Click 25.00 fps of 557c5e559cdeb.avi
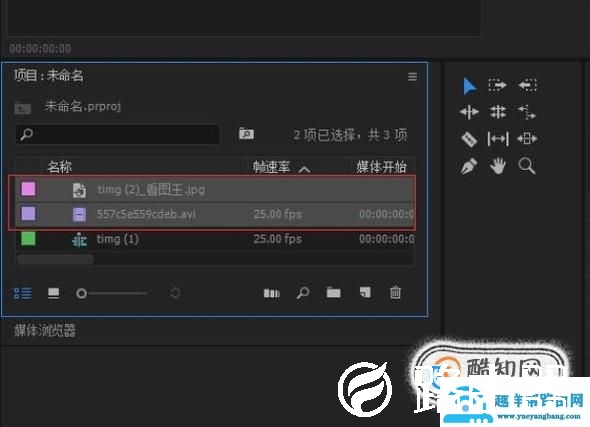The image size is (590, 427). [x=278, y=214]
